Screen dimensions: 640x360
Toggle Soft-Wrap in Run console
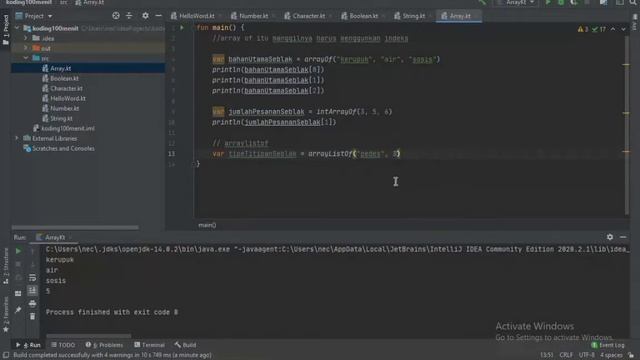coord(32,278)
